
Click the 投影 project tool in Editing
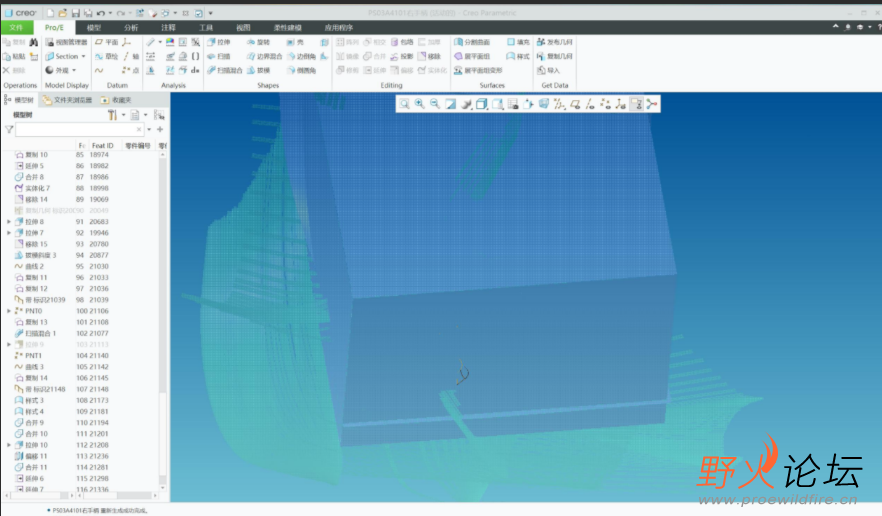(x=402, y=56)
